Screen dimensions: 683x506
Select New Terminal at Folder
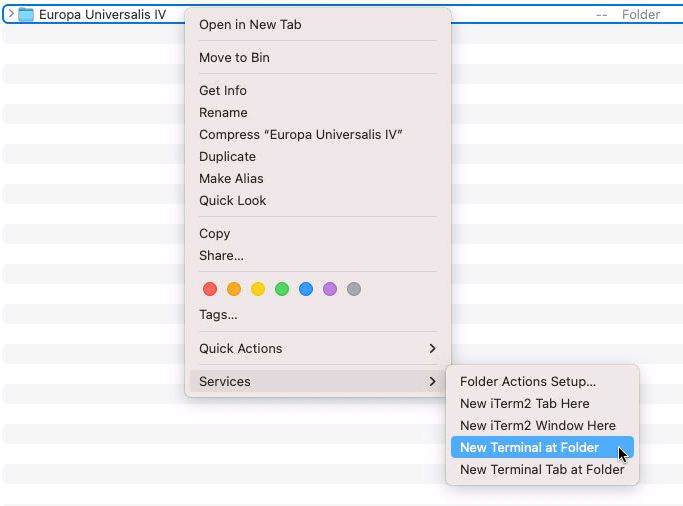529,447
